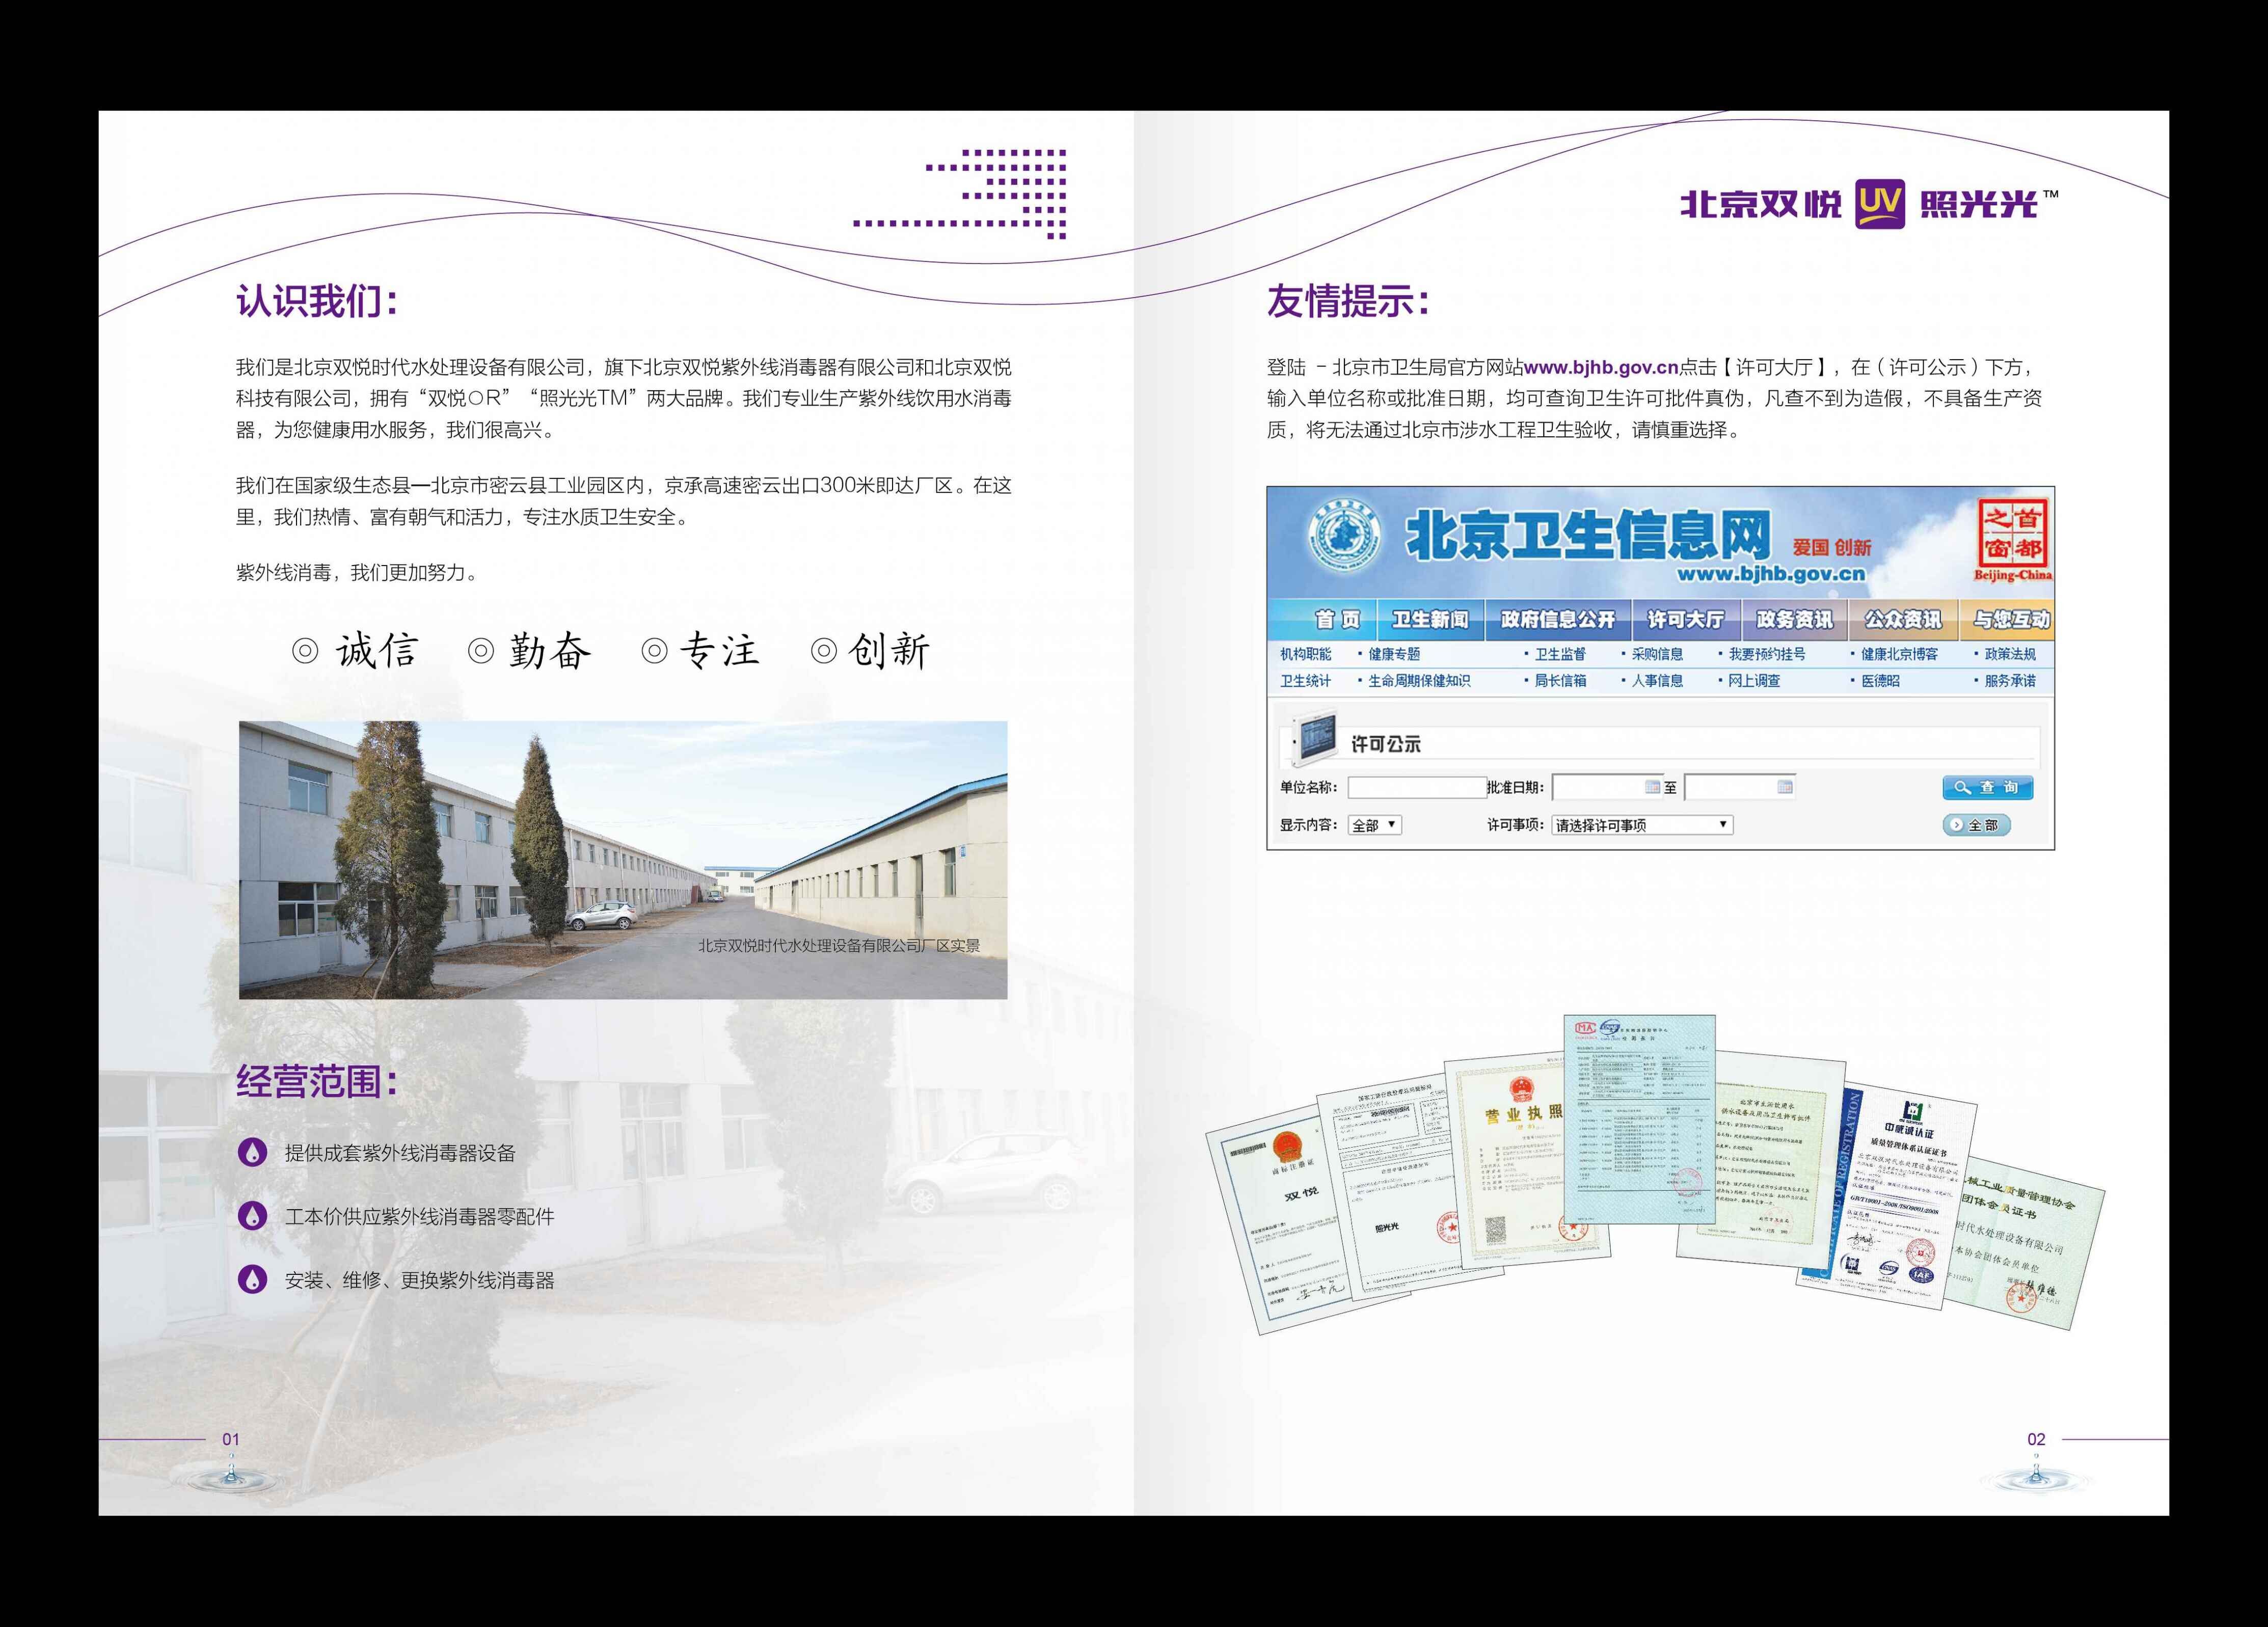This screenshot has width=2268, height=1627.
Task: Focus the end date field after 至
Action: [x=1740, y=787]
